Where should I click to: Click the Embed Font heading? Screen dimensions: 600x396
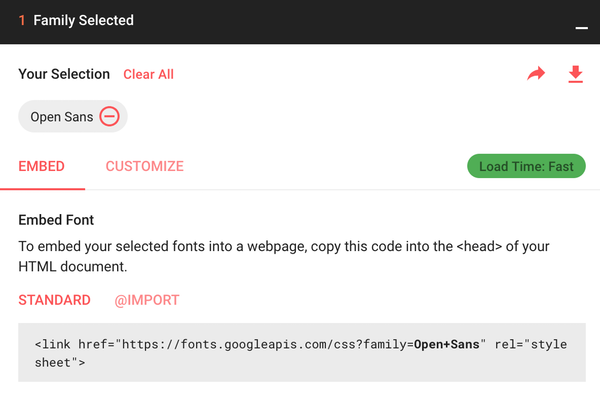[56, 220]
